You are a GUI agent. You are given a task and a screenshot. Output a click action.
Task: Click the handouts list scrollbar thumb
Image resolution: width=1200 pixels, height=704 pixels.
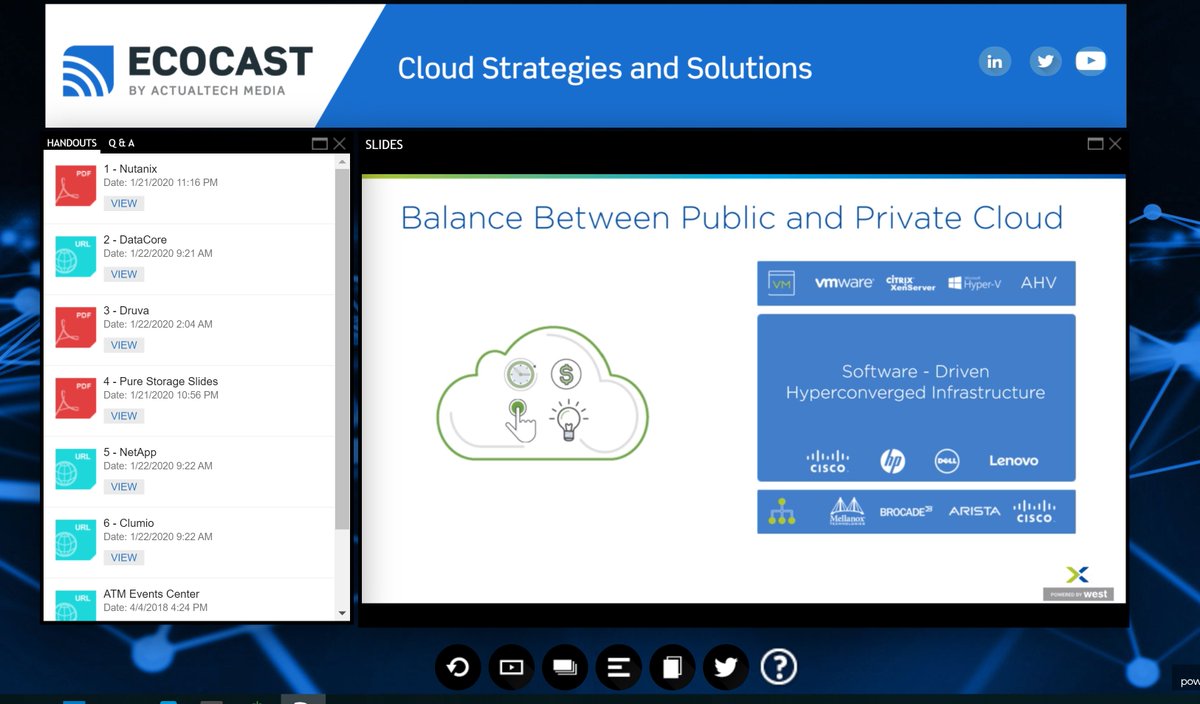(x=342, y=350)
